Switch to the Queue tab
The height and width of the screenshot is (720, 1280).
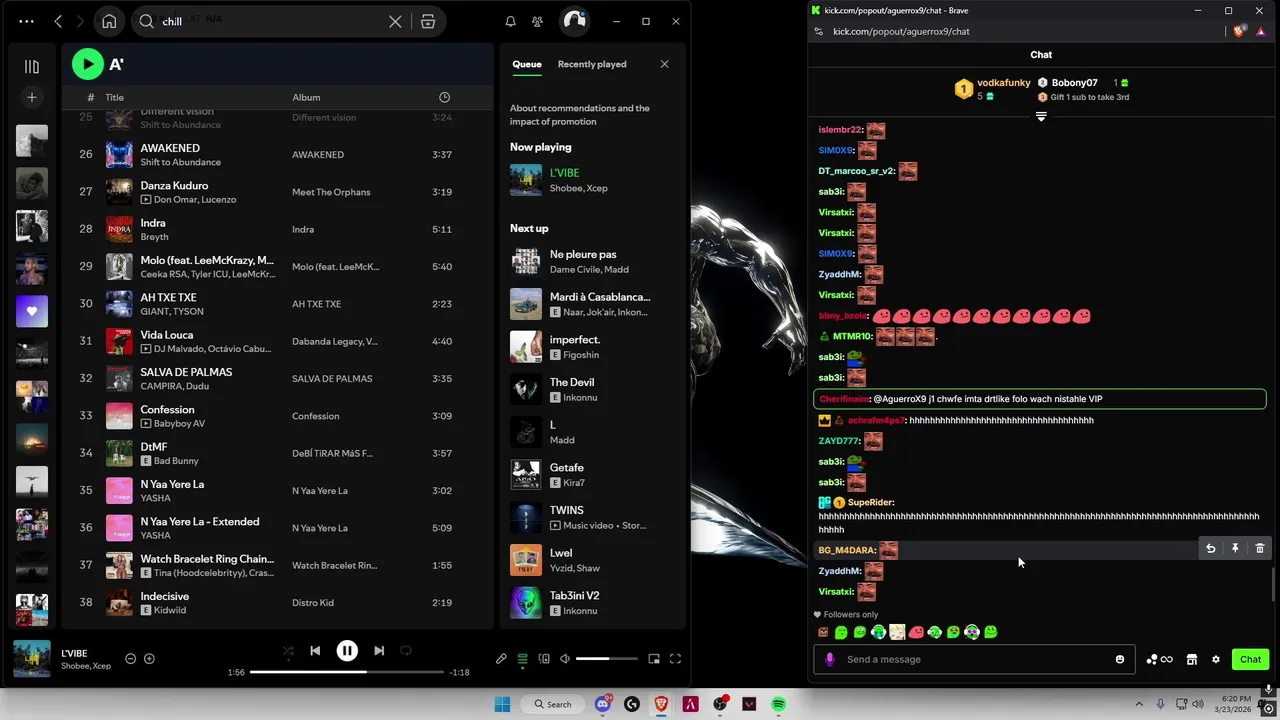pyautogui.click(x=527, y=64)
